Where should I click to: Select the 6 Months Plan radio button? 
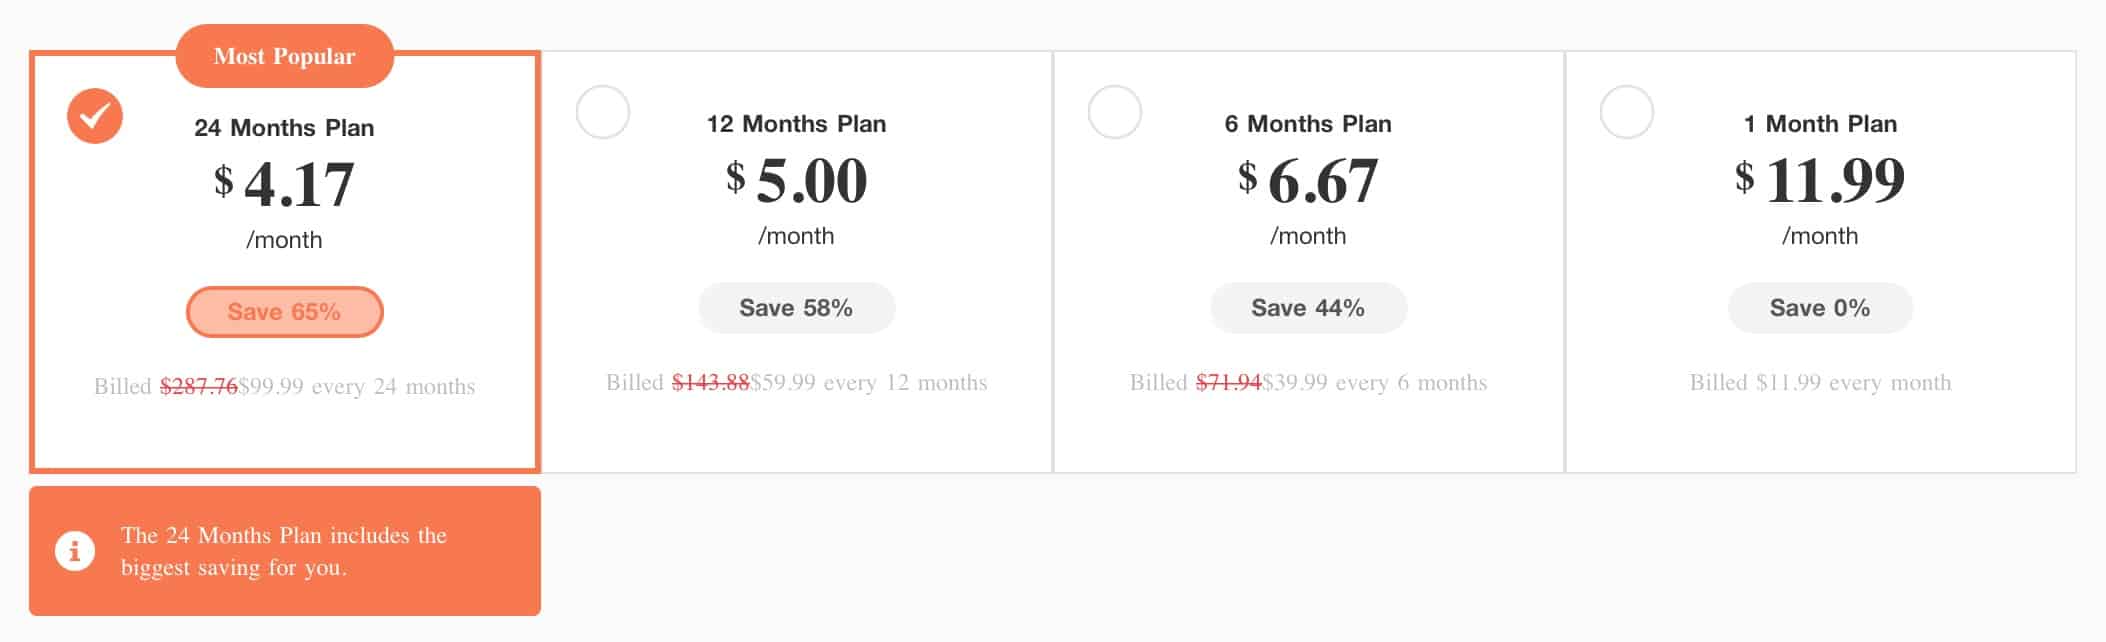(x=1115, y=112)
